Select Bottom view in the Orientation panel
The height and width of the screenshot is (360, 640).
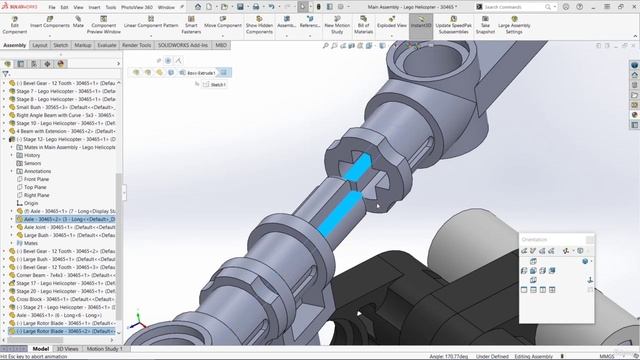coord(533,280)
